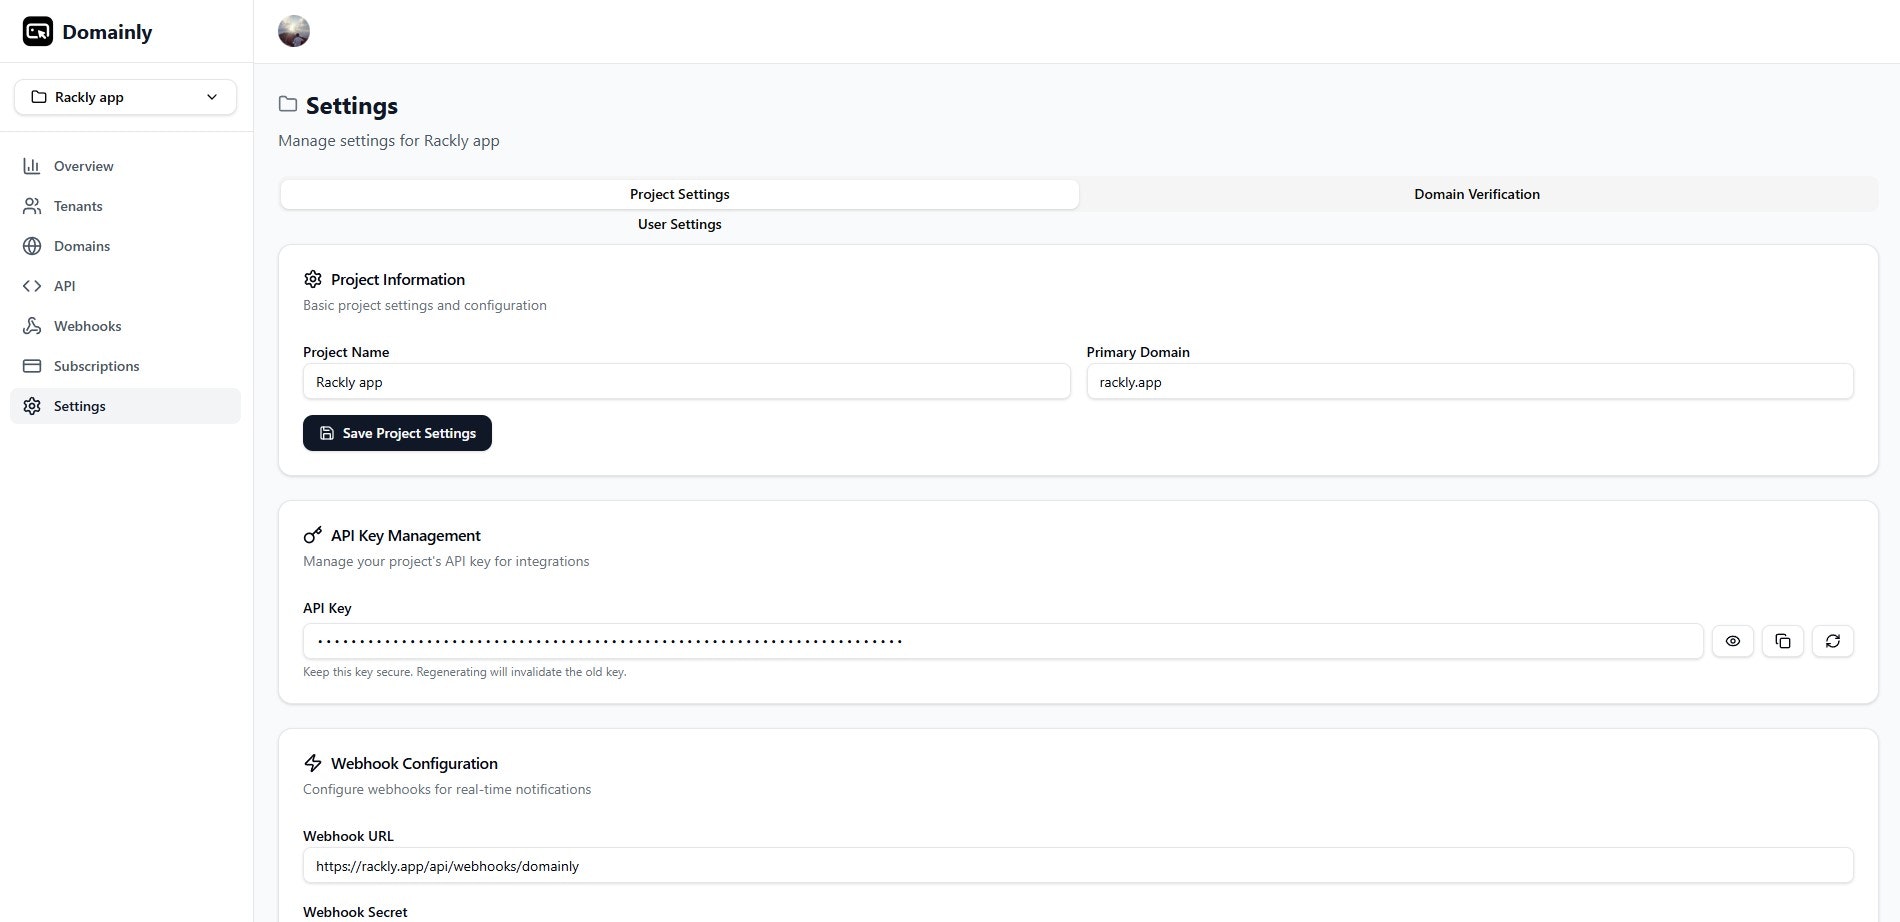Go to the Overview page
Image resolution: width=1900 pixels, height=922 pixels.
tap(125, 166)
